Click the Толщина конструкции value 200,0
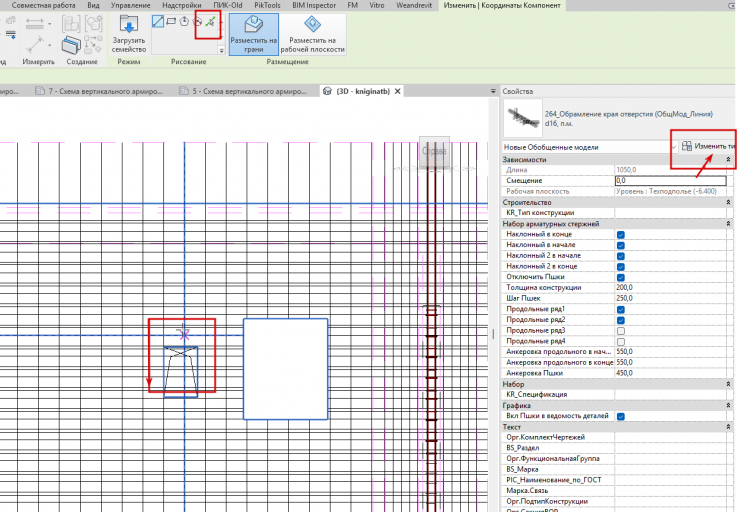Image resolution: width=737 pixels, height=512 pixels. pyautogui.click(x=671, y=288)
